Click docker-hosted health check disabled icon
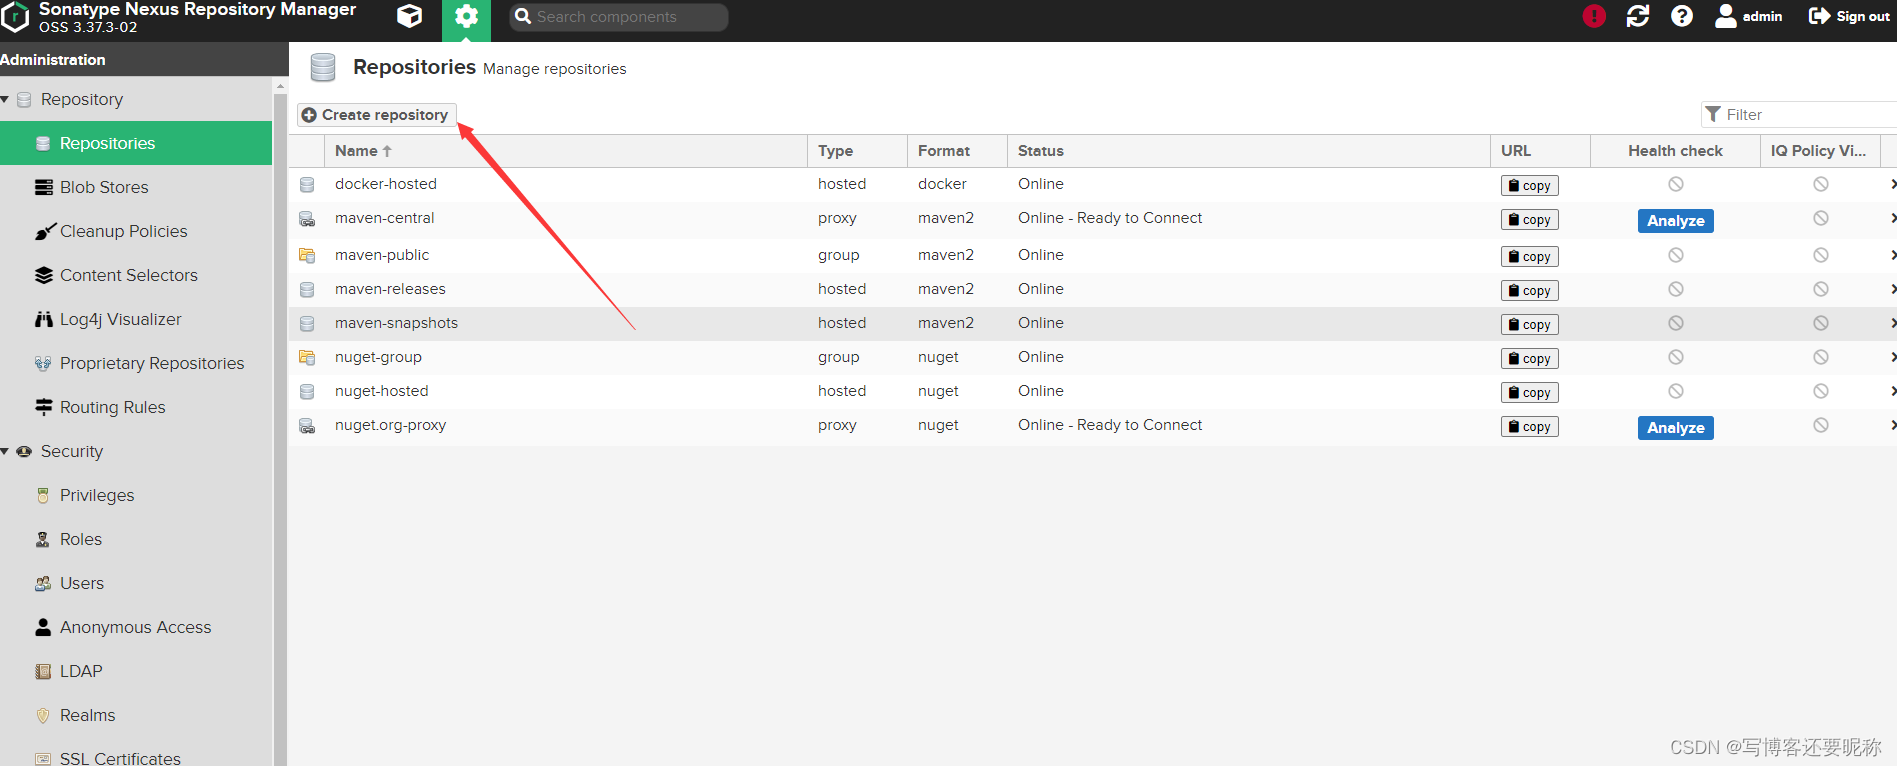The image size is (1897, 766). (1676, 184)
